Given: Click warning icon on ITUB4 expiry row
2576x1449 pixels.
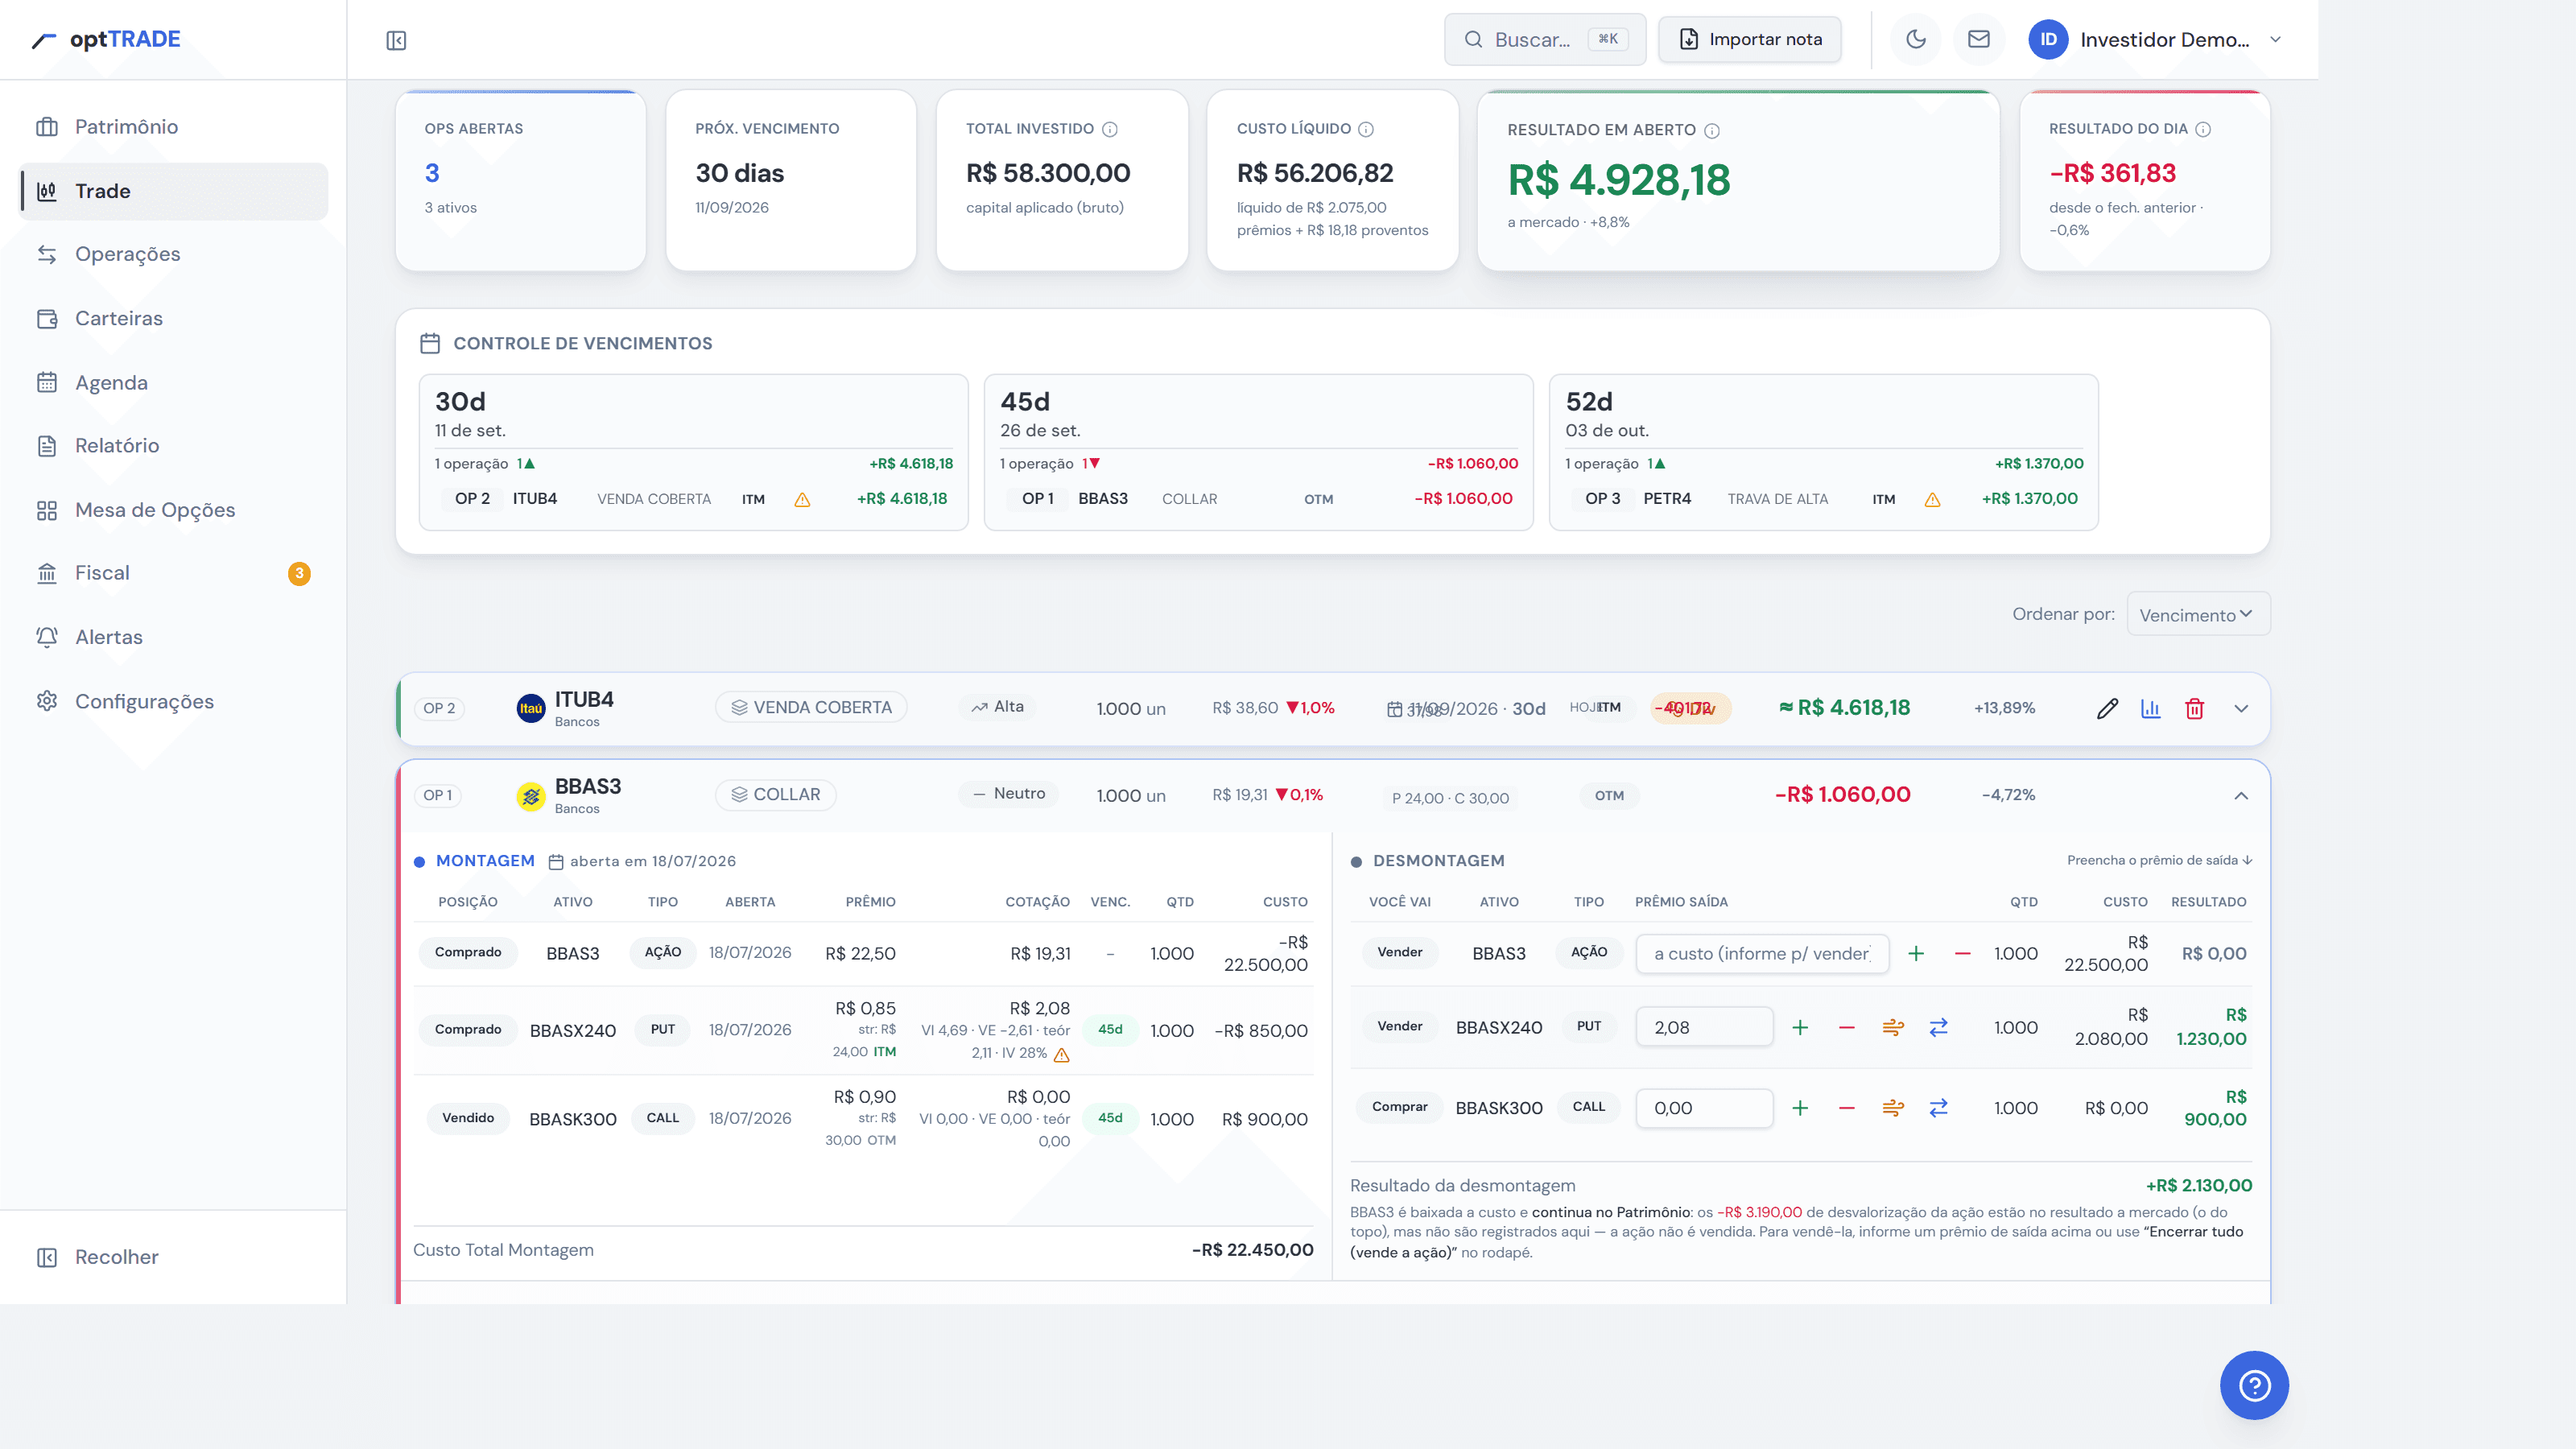Looking at the screenshot, I should pos(802,500).
